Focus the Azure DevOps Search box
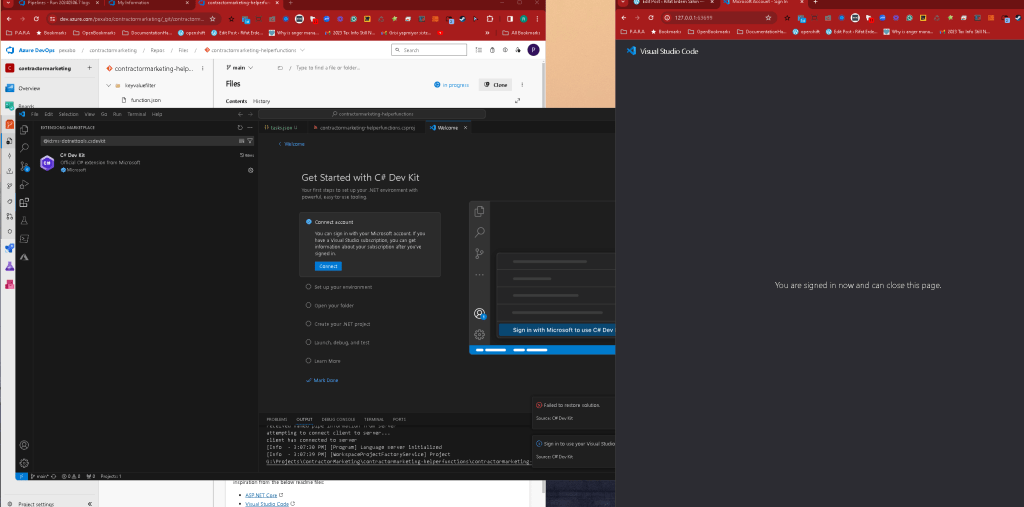Image resolution: width=1024 pixels, height=507 pixels. [429, 50]
